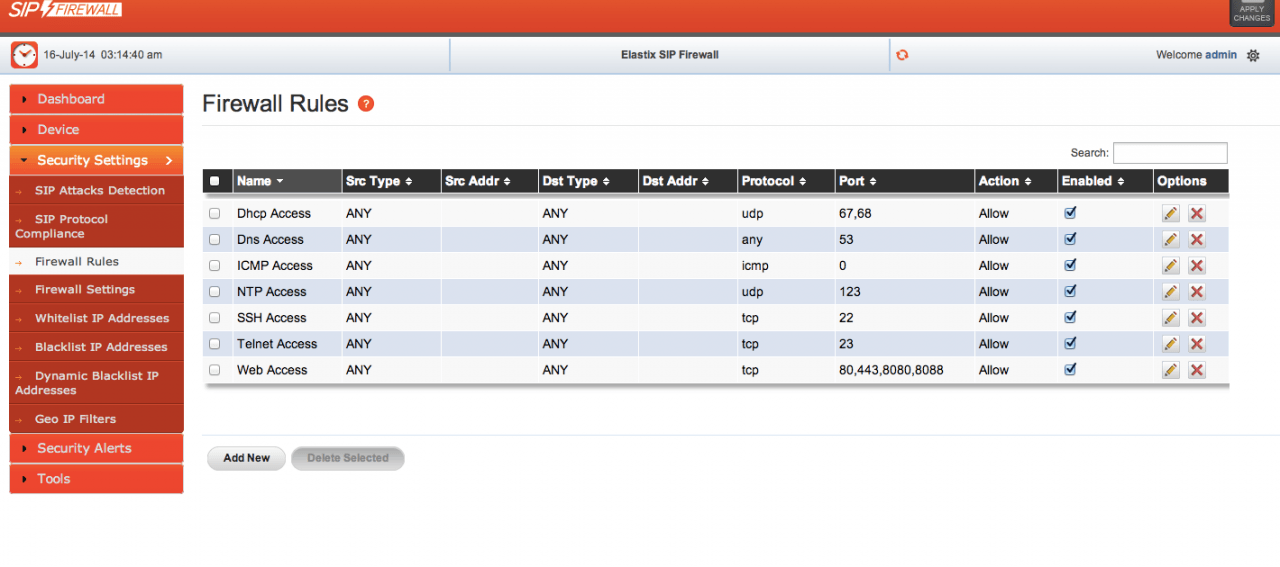The width and height of the screenshot is (1280, 567).
Task: Click the Apply Changes icon
Action: pyautogui.click(x=1251, y=12)
